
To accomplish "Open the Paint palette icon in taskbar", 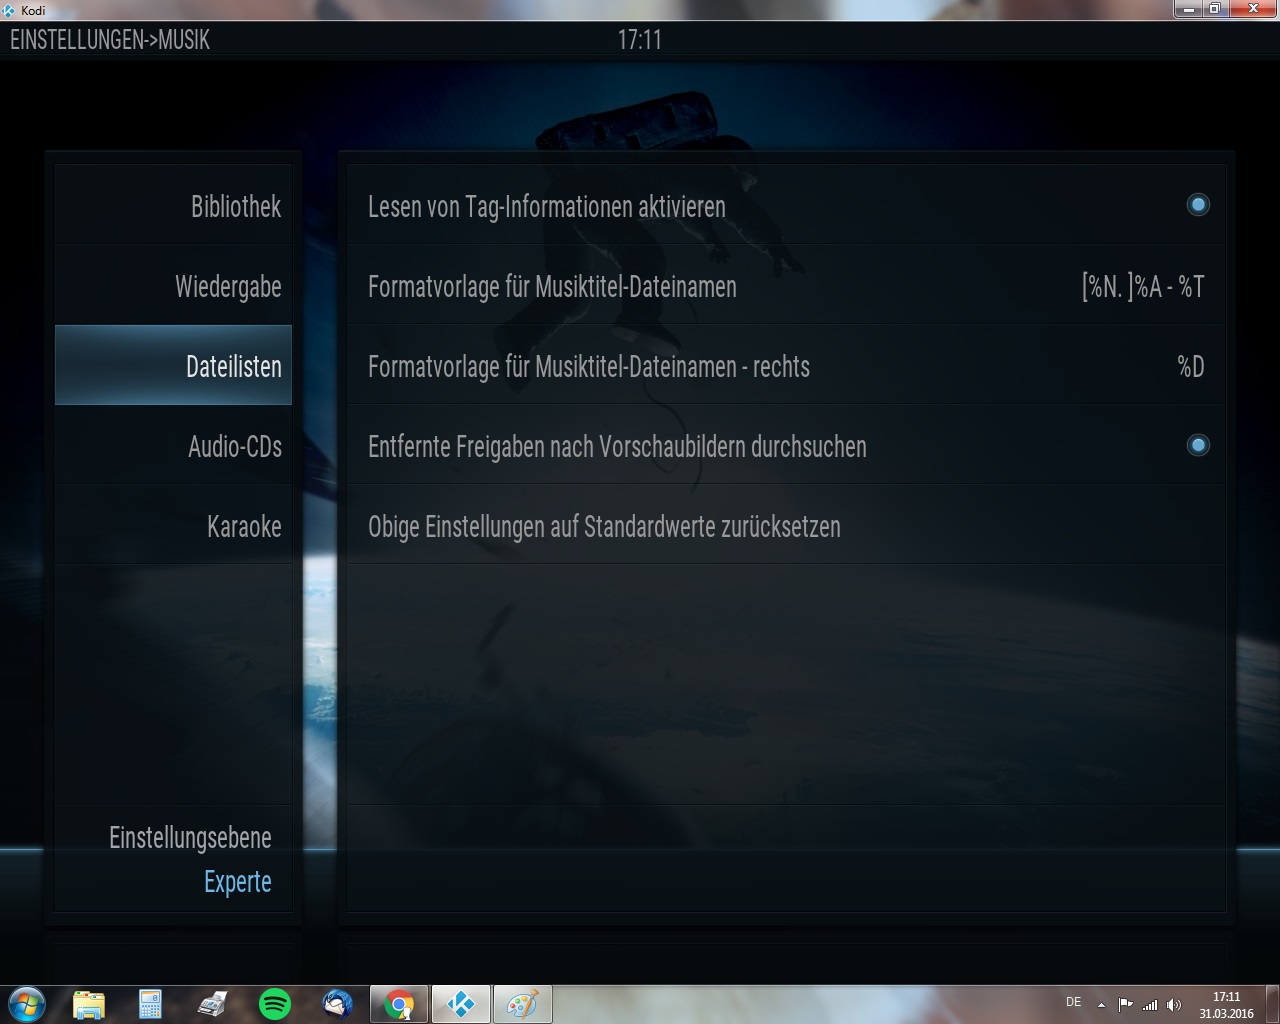I will pos(522,1003).
